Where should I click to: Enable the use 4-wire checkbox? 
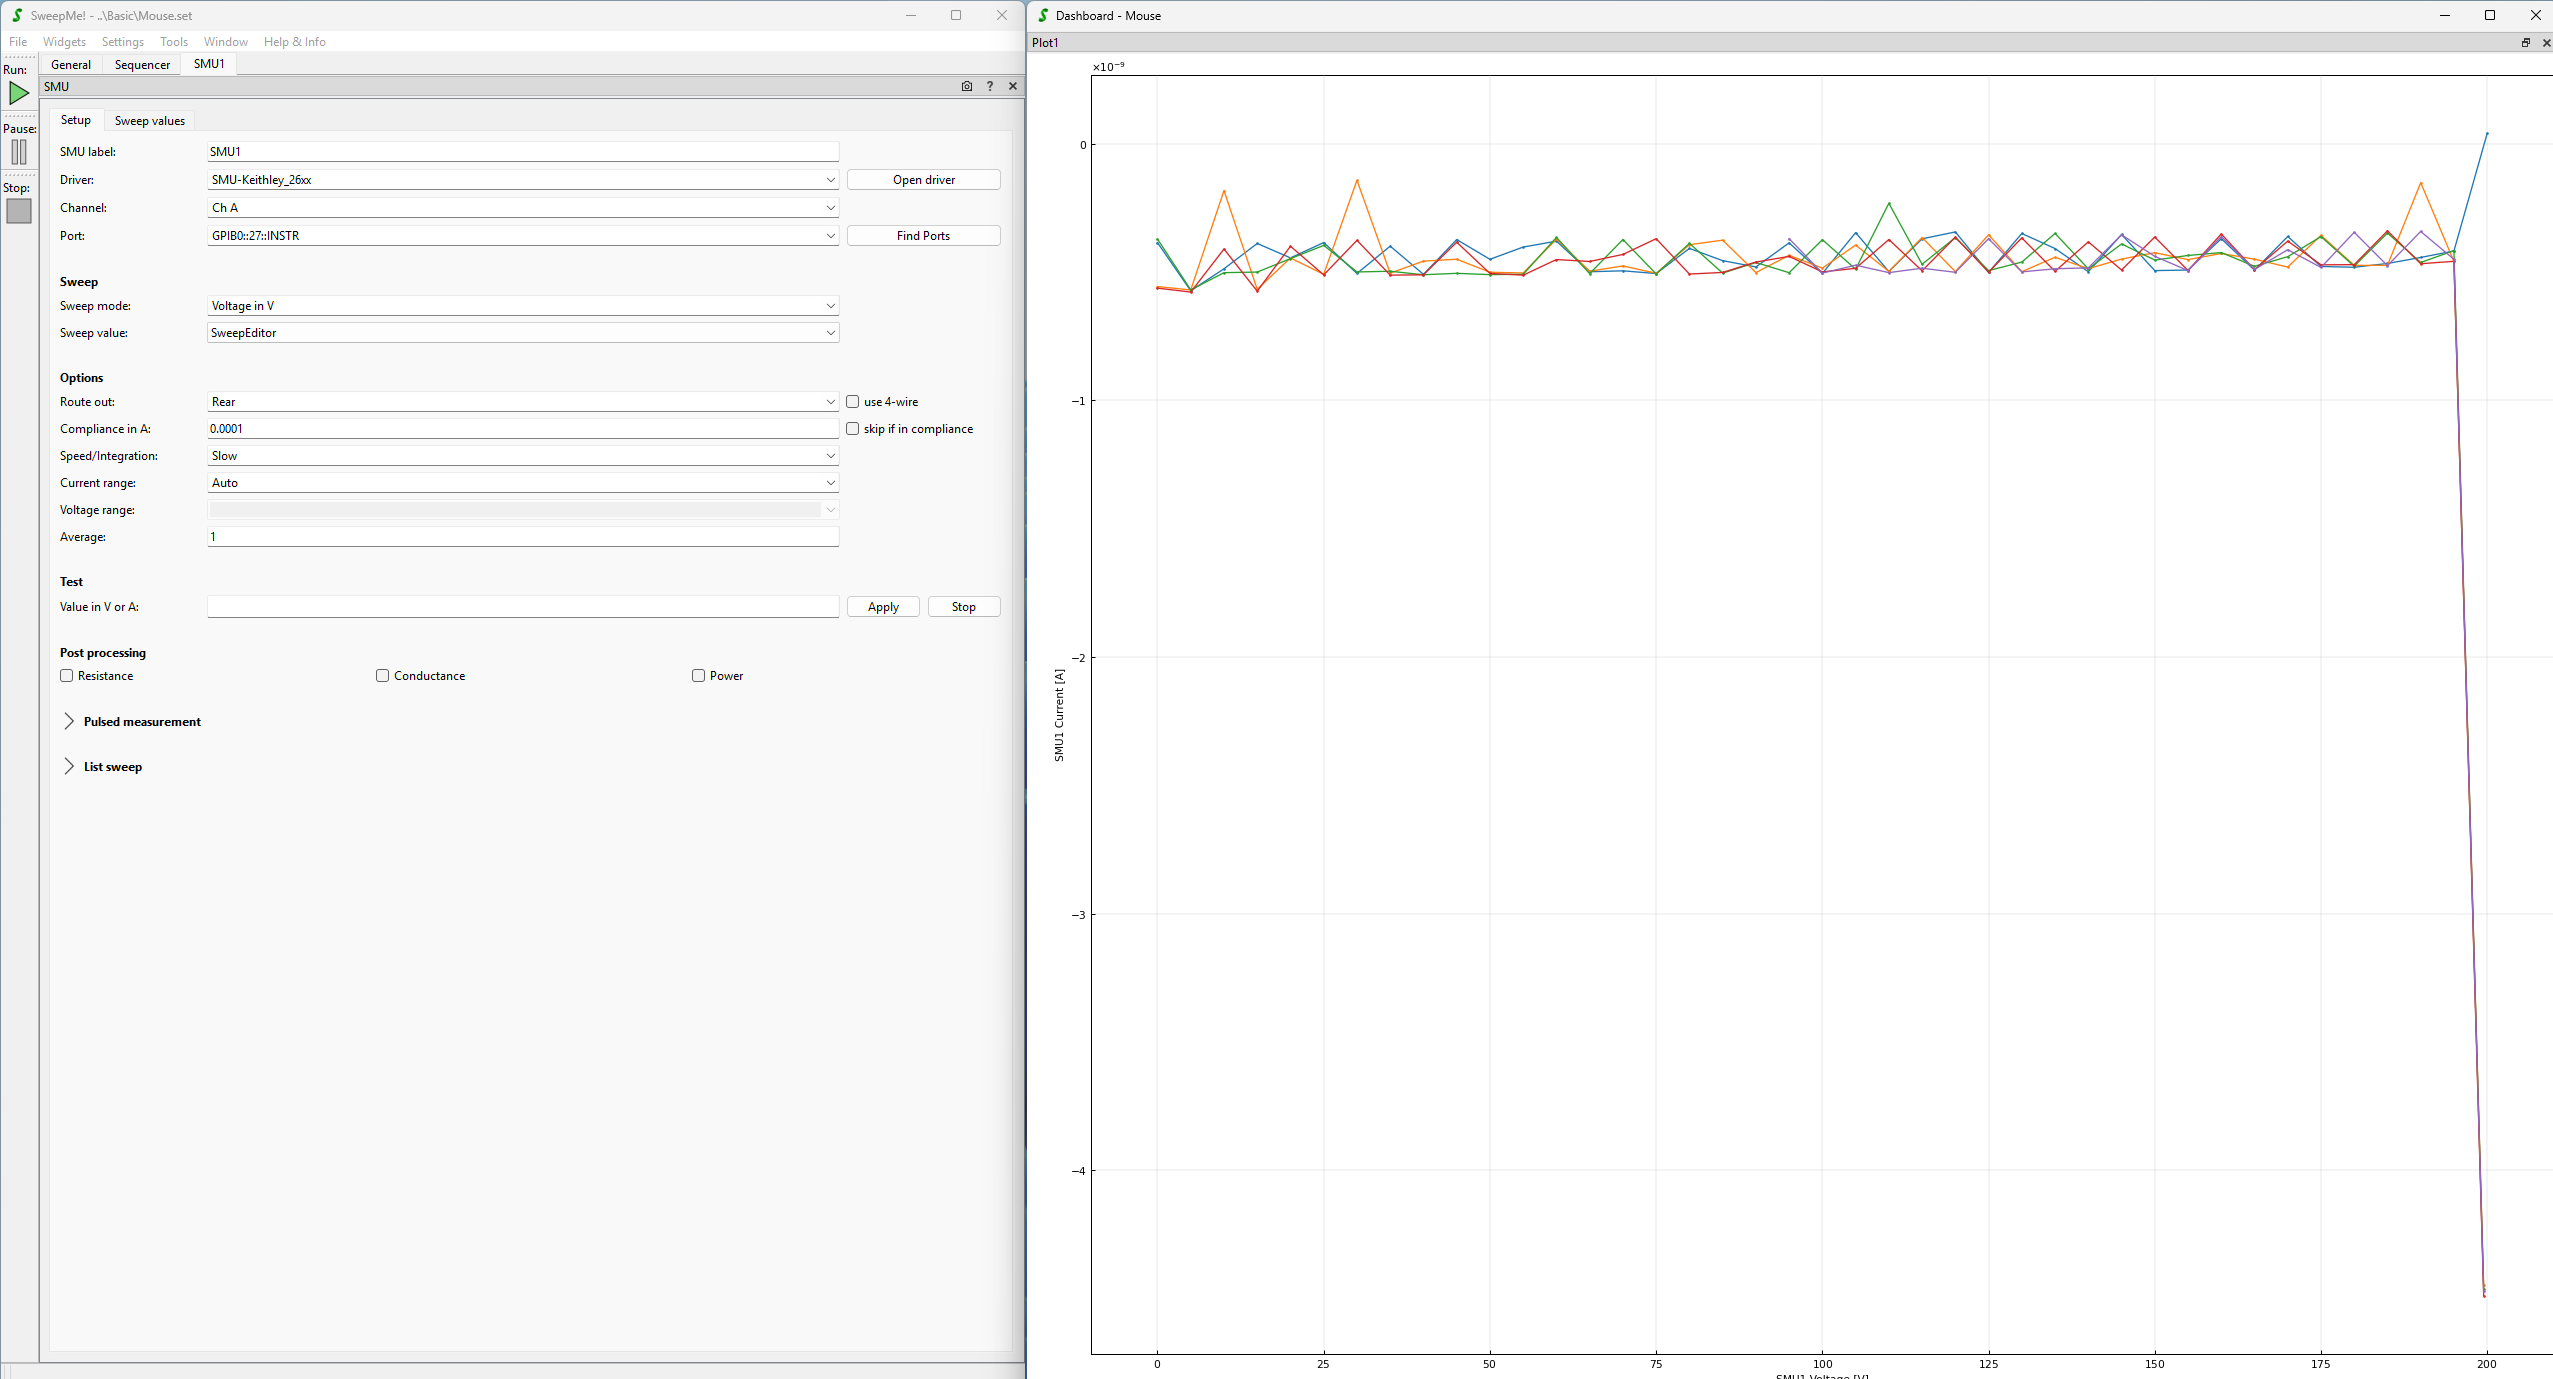click(853, 402)
